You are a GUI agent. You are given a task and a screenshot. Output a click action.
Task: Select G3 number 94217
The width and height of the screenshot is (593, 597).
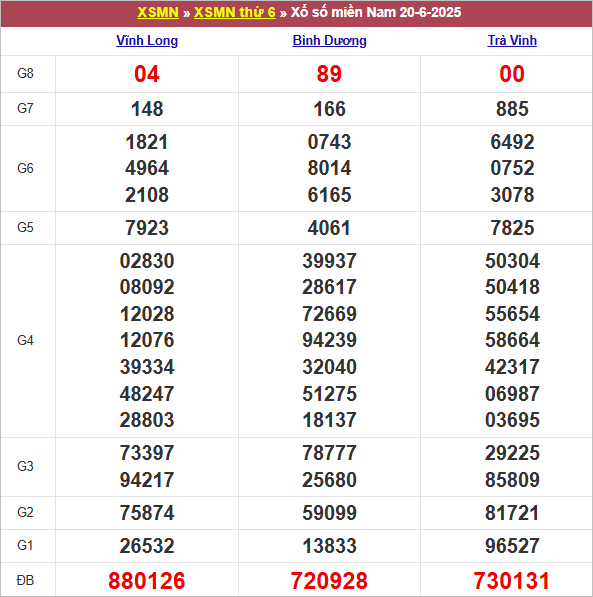click(147, 480)
